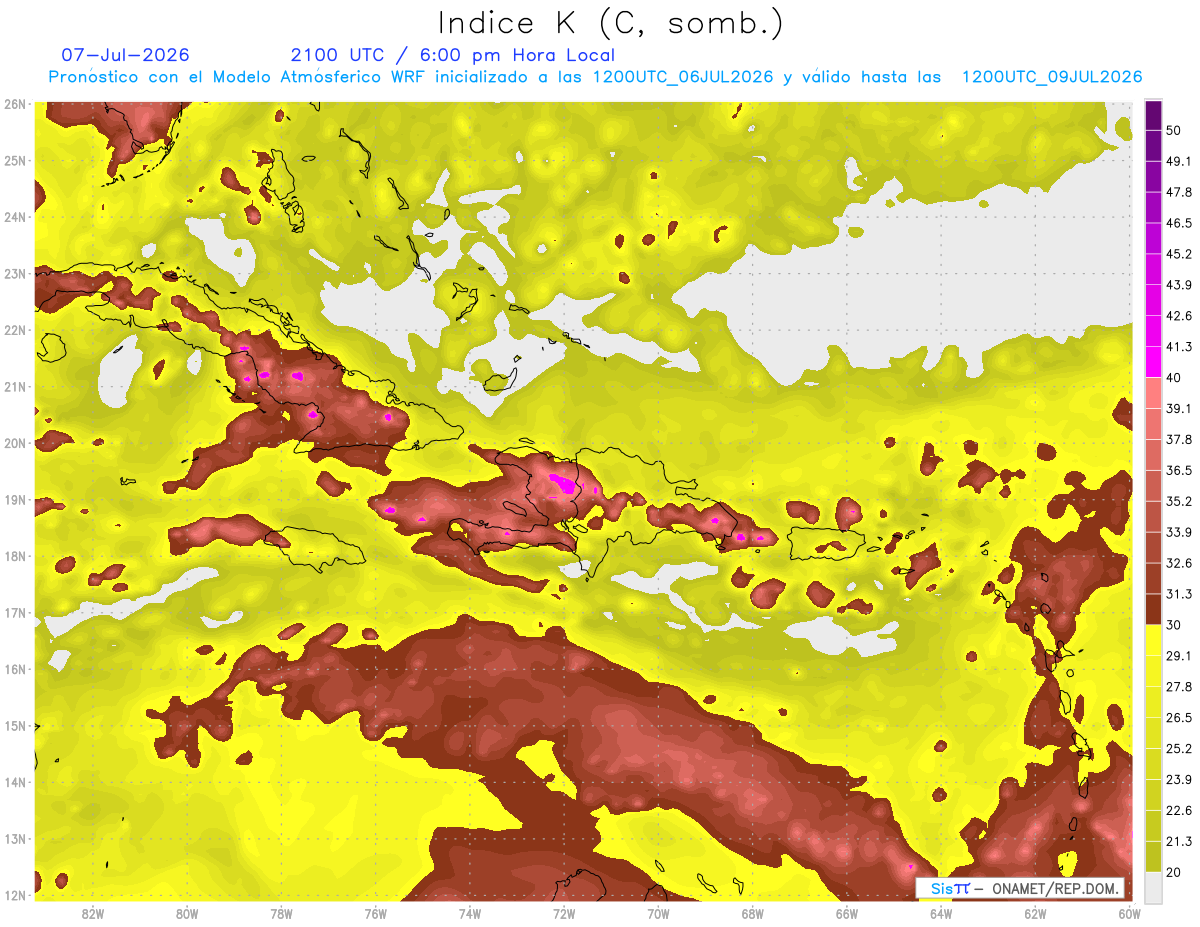The width and height of the screenshot is (1200, 927).
Task: Click the latitude label "23N"
Action: tap(15, 273)
